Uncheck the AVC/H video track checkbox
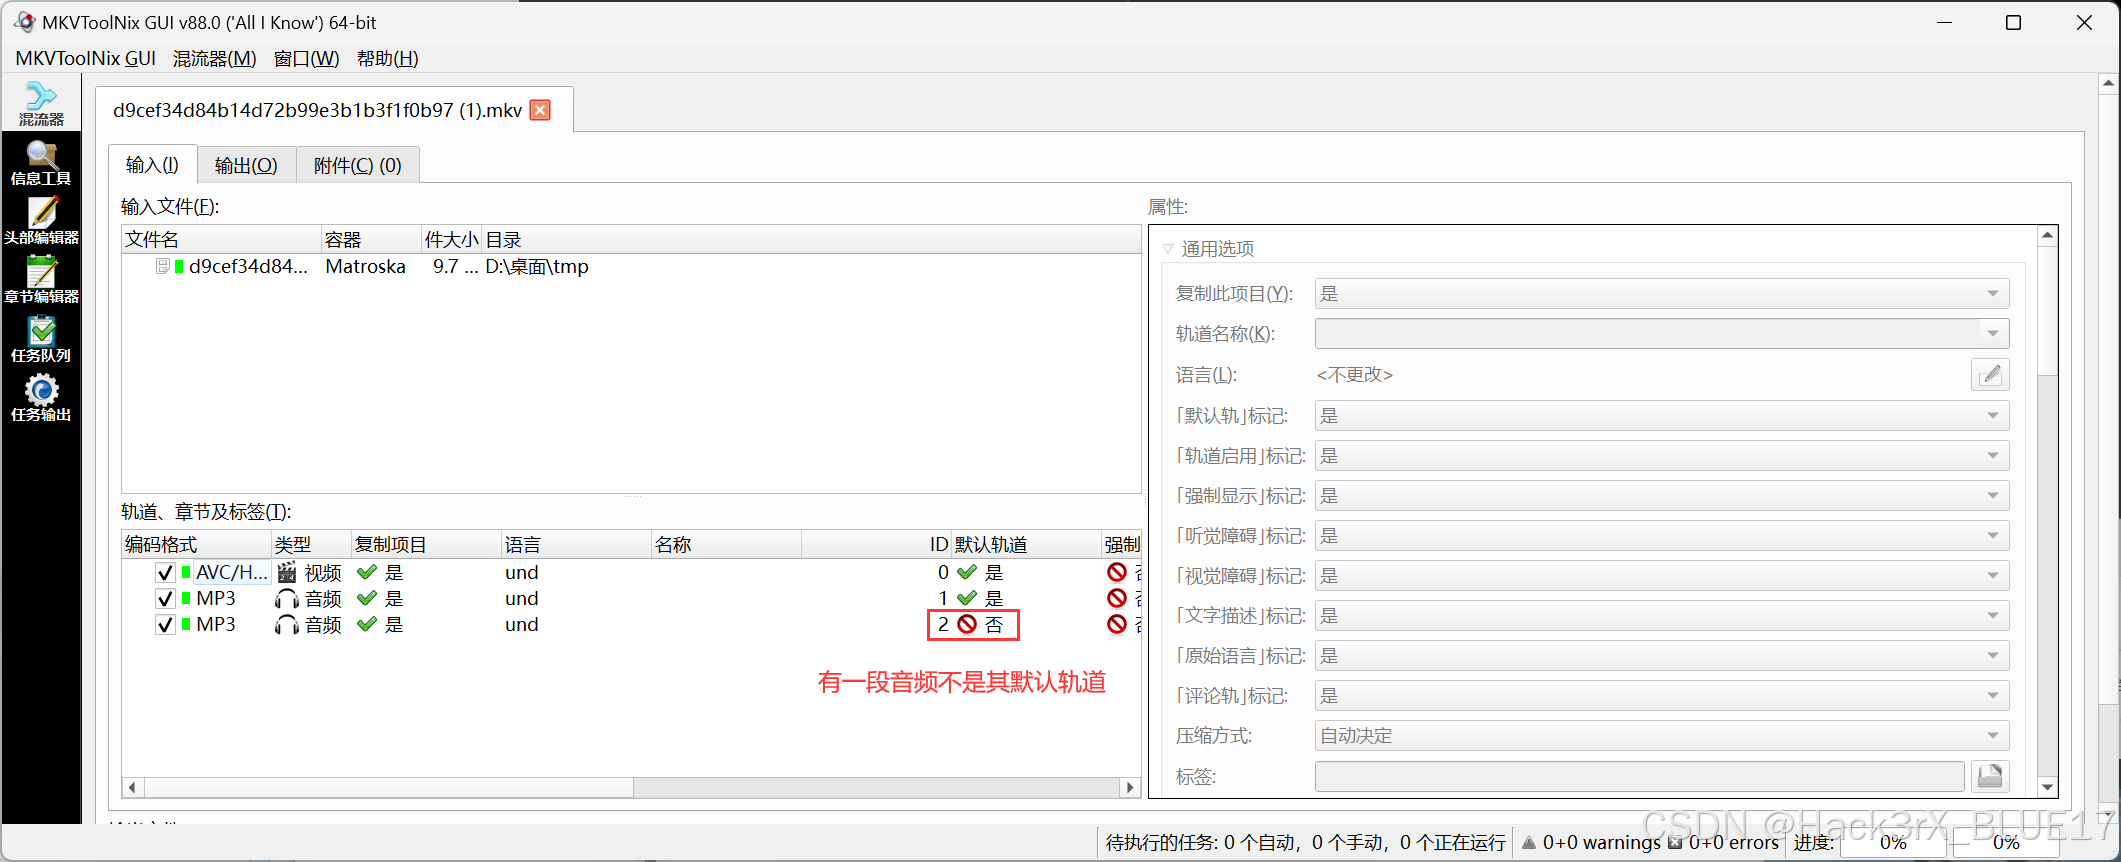Image resolution: width=2121 pixels, height=862 pixels. point(165,573)
